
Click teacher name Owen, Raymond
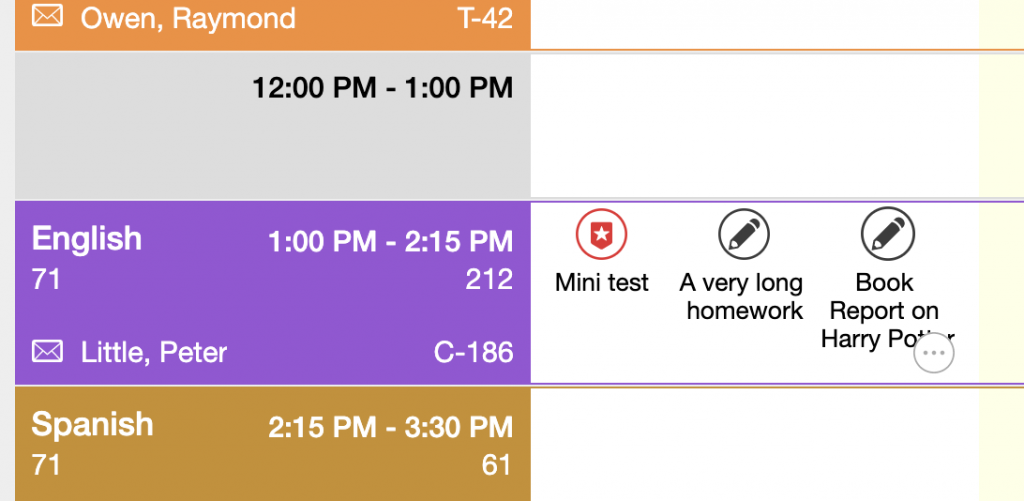coord(187,18)
